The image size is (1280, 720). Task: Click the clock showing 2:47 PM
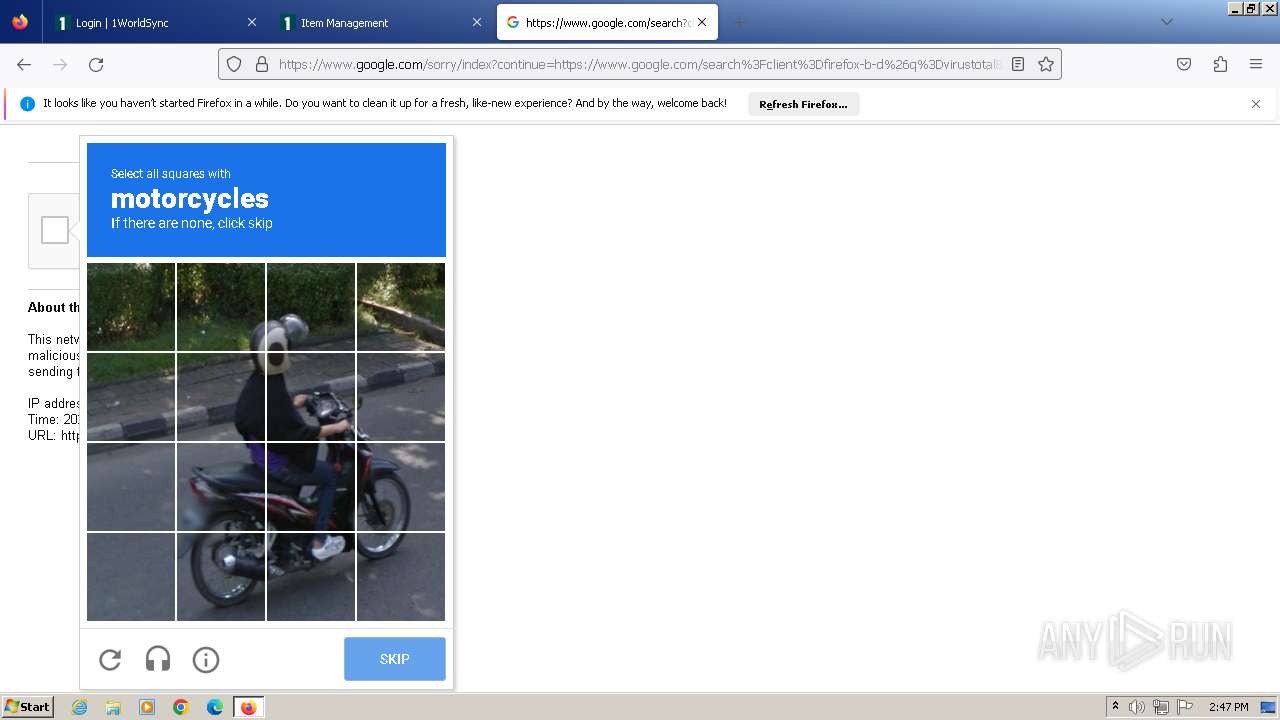coord(1228,707)
